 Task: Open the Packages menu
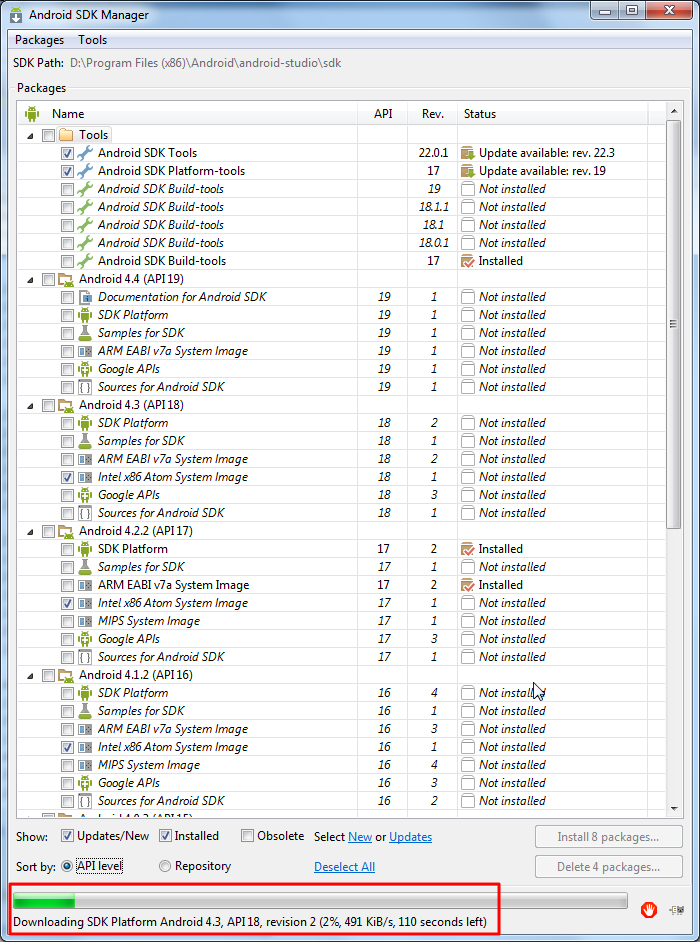point(40,40)
